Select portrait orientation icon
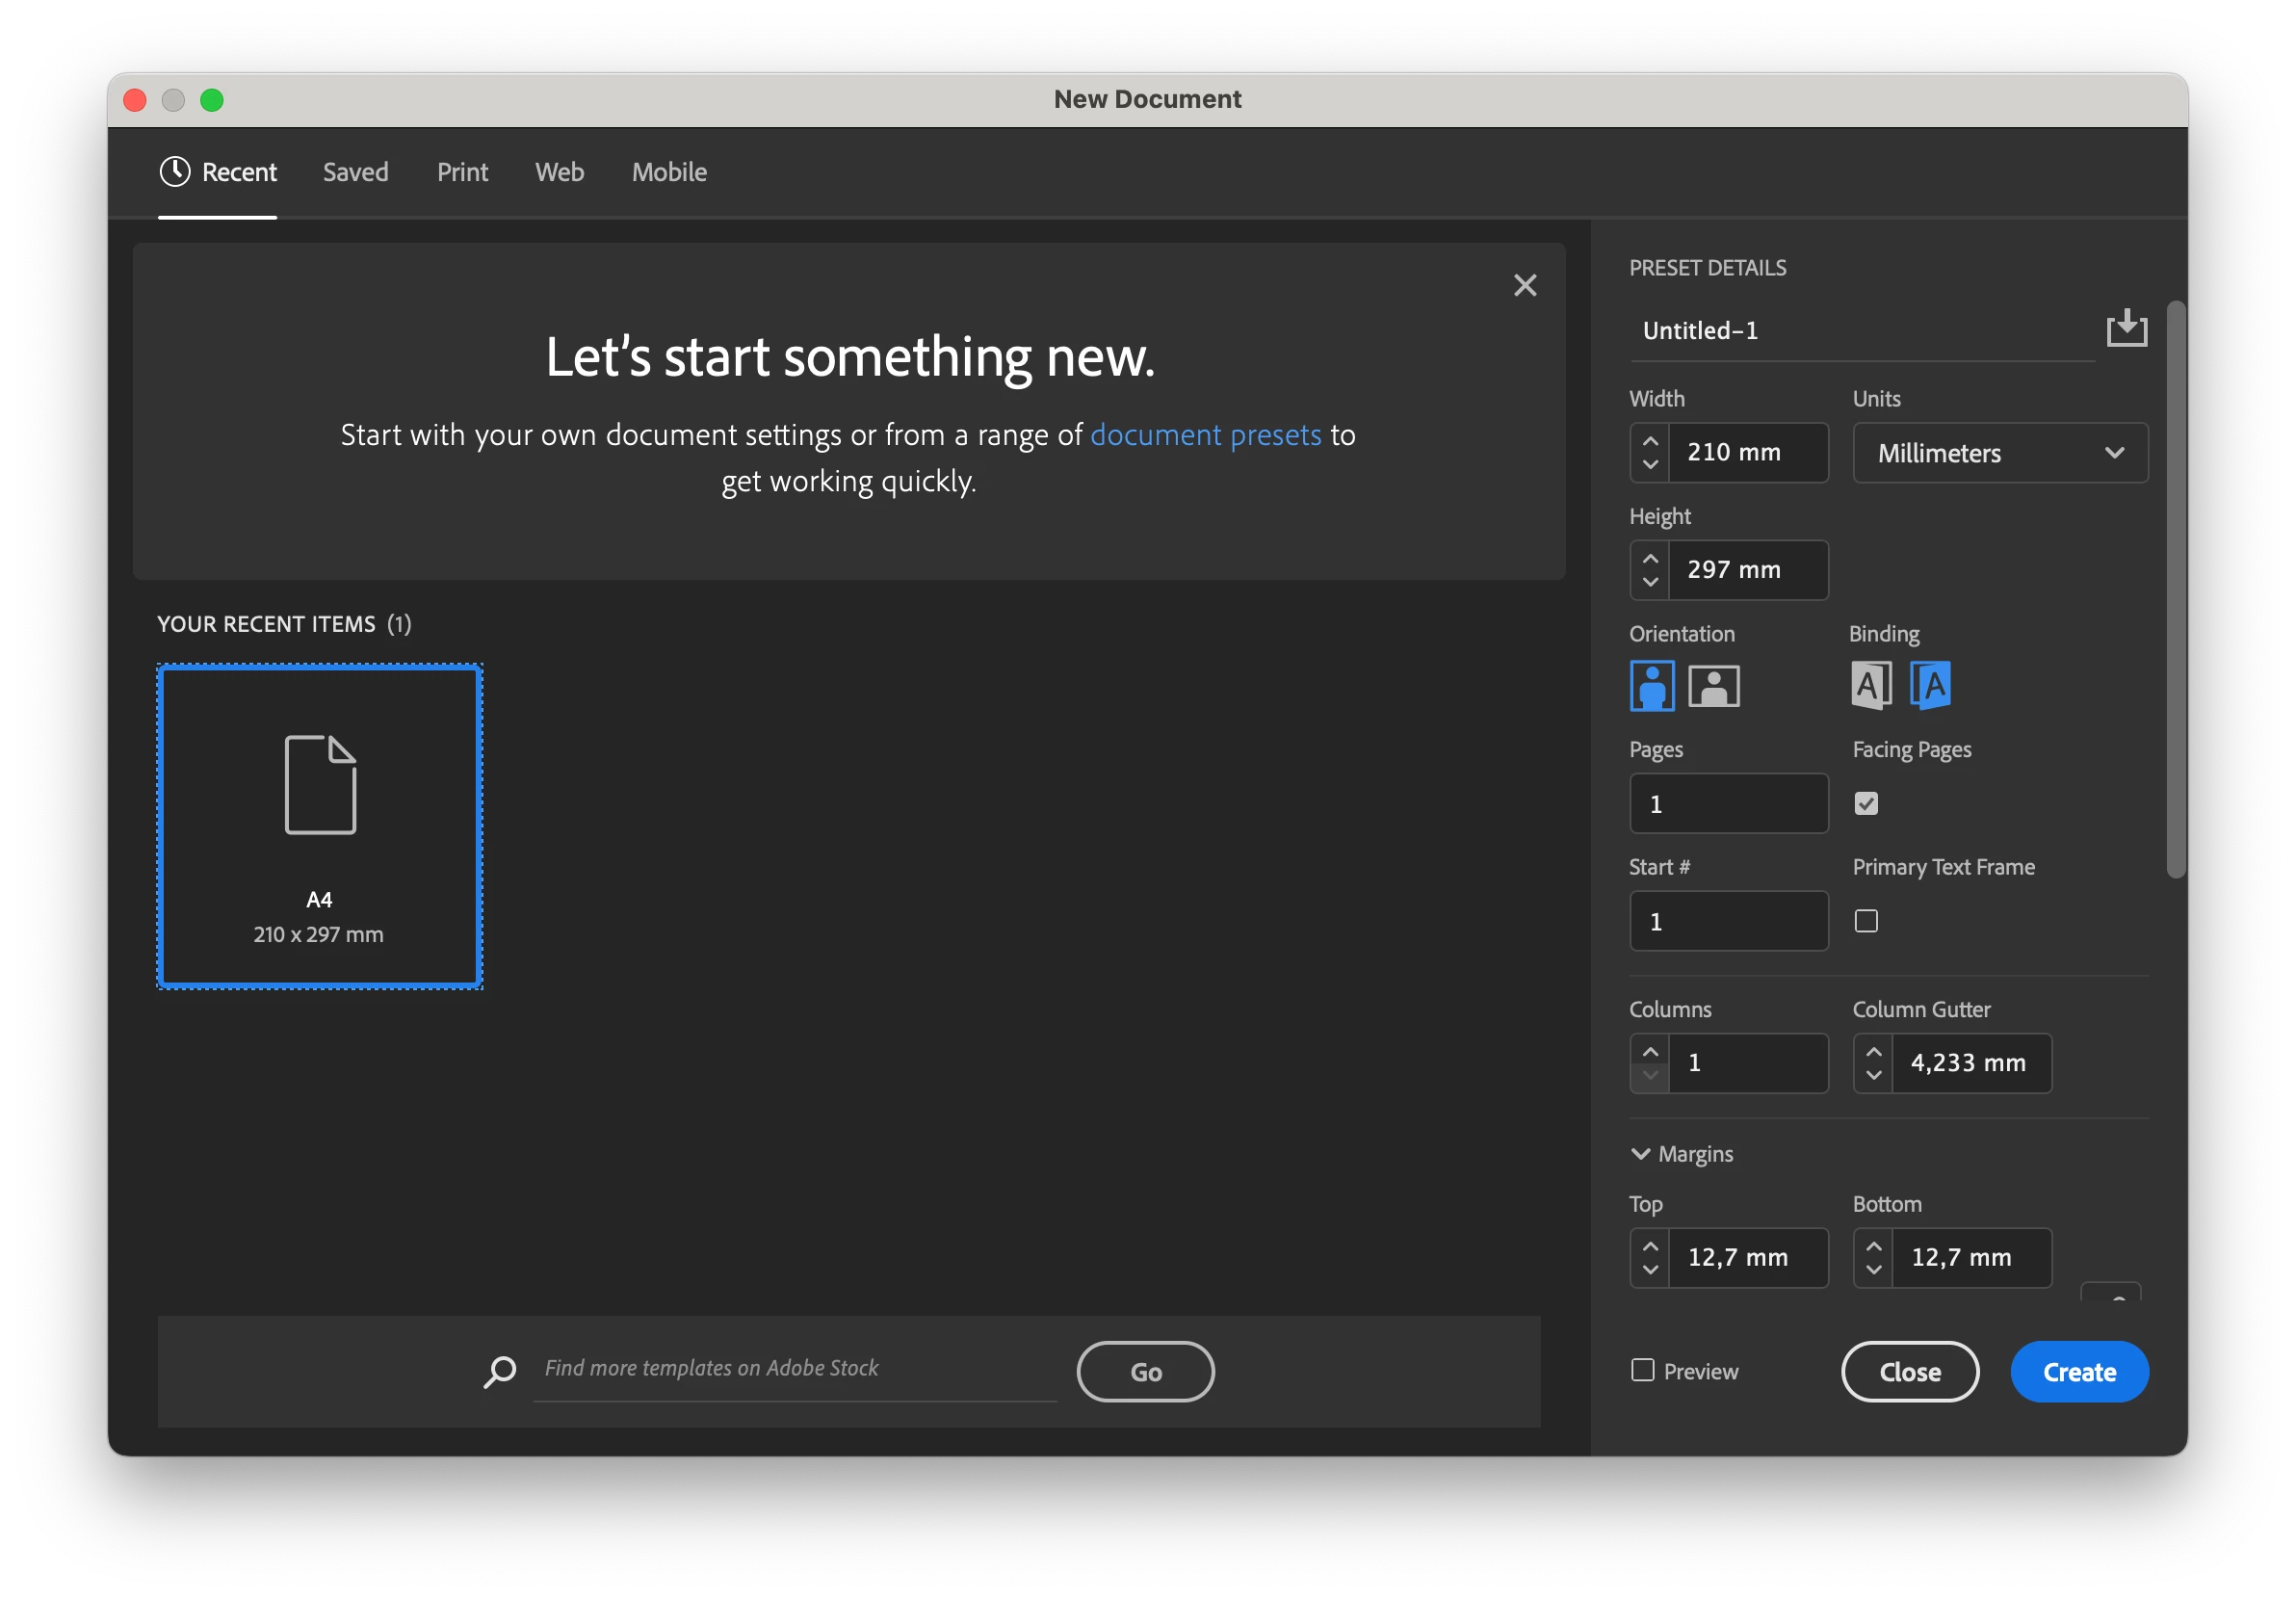Image resolution: width=2296 pixels, height=1599 pixels. click(x=1651, y=686)
